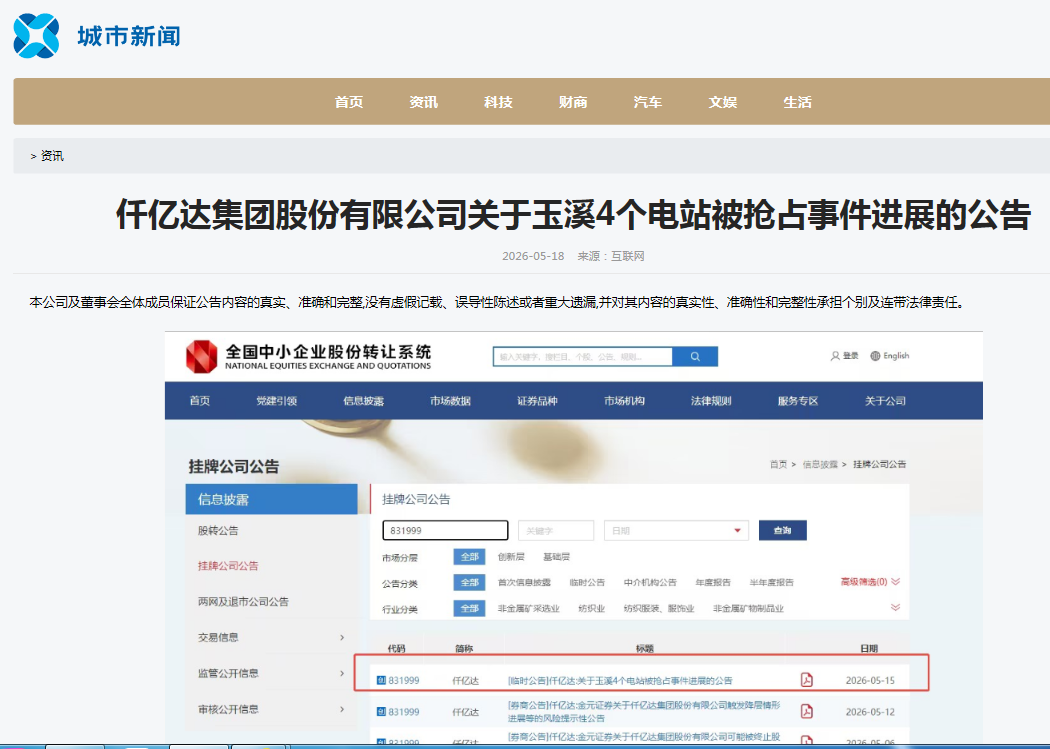The width and height of the screenshot is (1050, 749).
Task: Filter by 创新层
Action: pos(512,557)
